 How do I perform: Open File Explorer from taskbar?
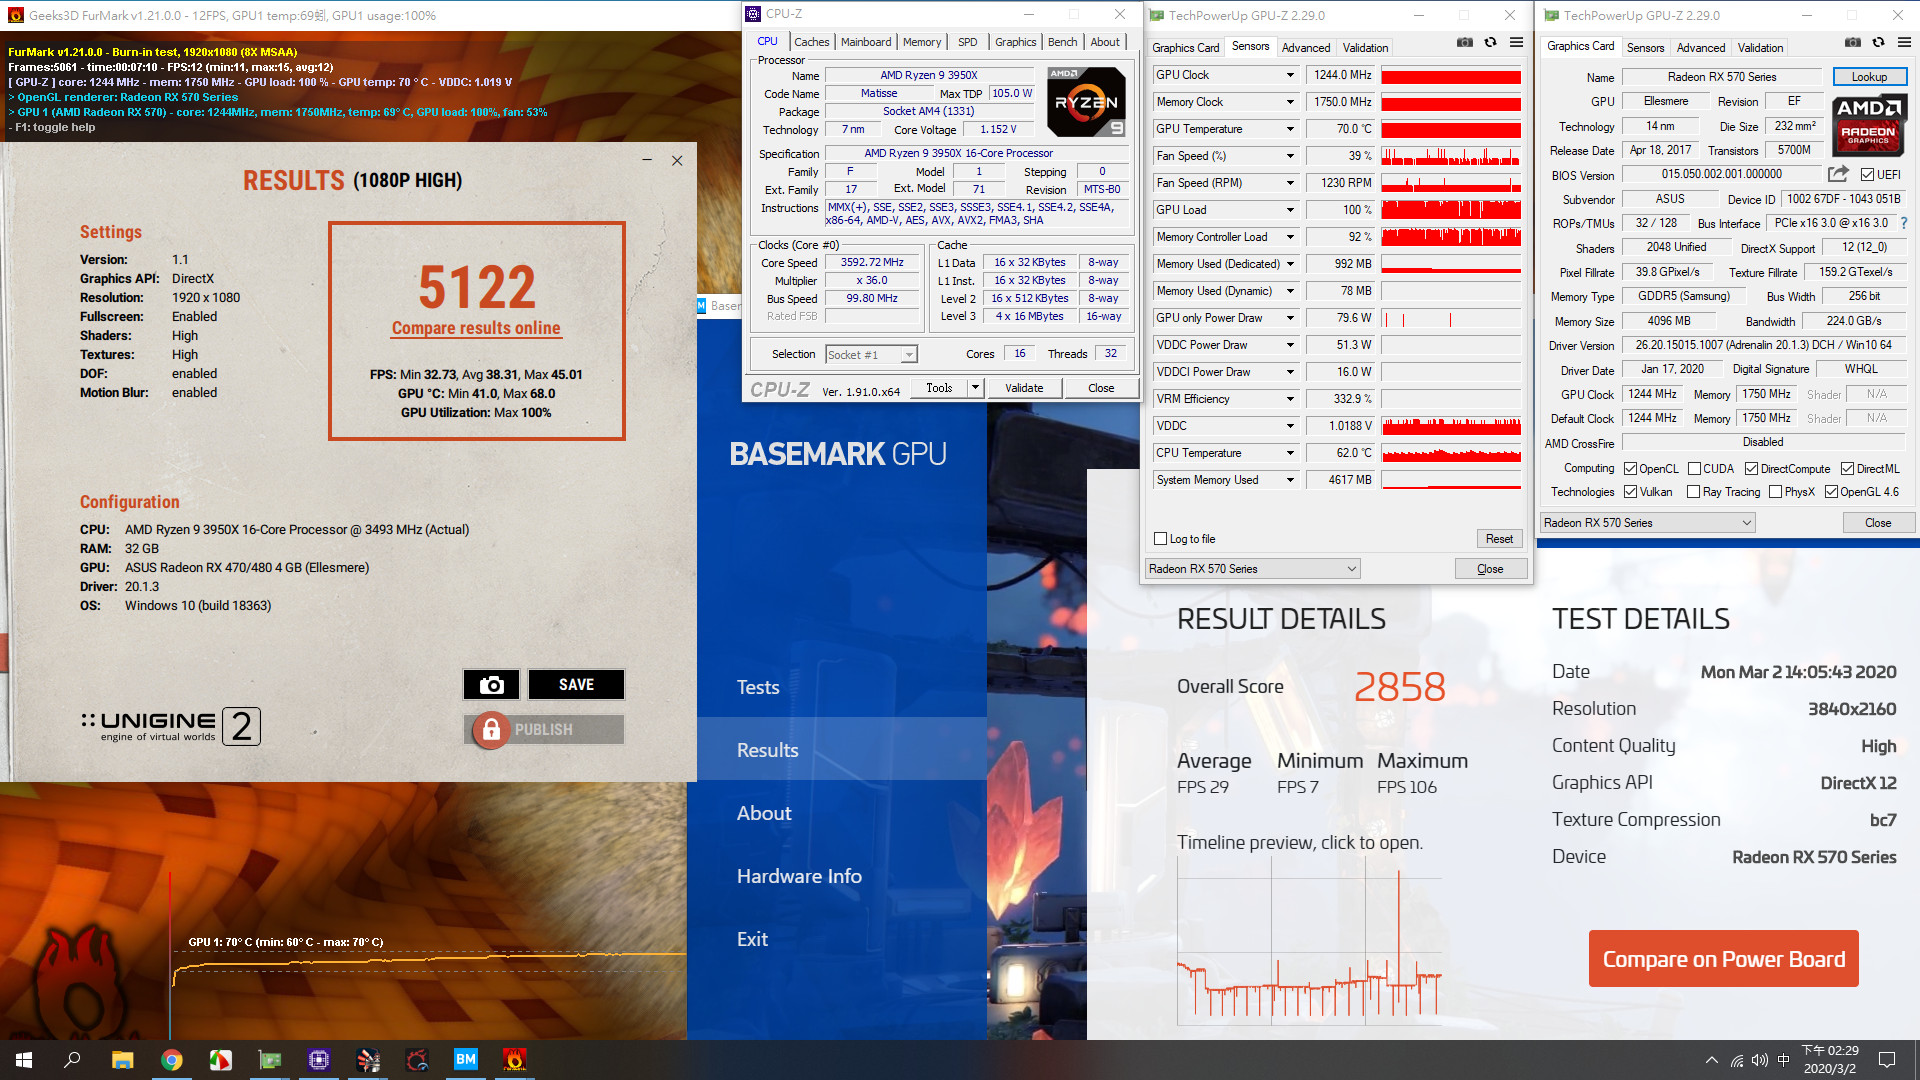click(122, 1060)
